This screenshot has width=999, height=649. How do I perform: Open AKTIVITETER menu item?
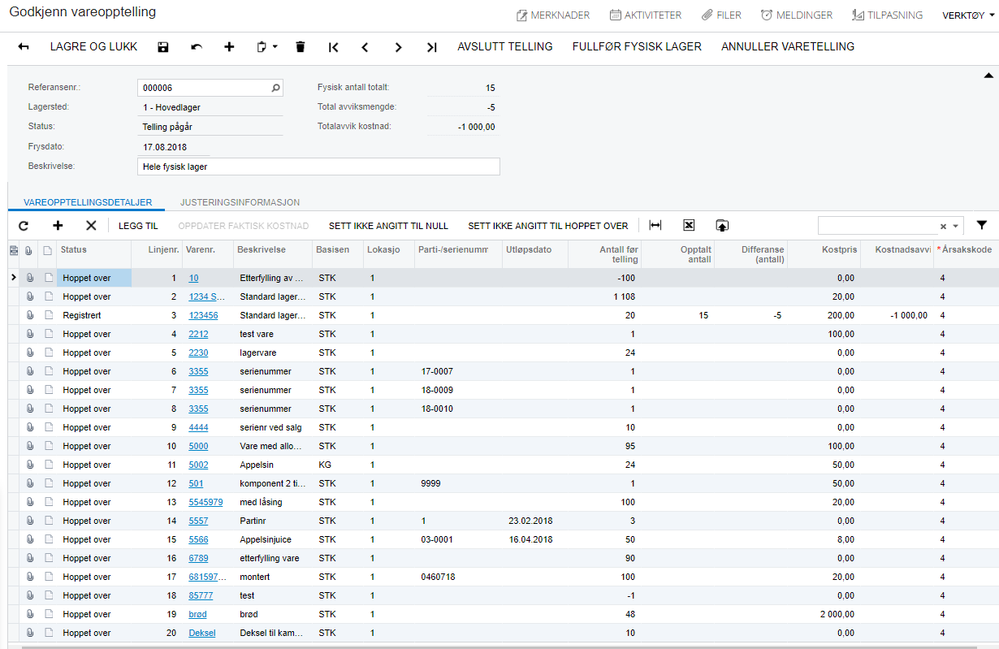[x=645, y=15]
